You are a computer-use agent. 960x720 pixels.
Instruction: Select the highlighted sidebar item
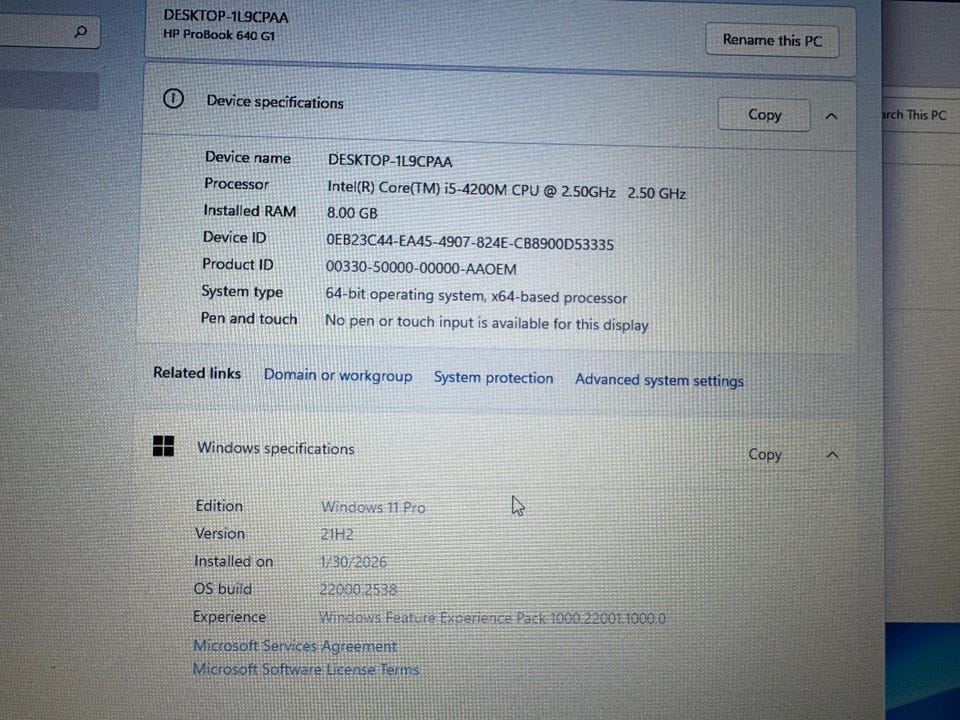tap(49, 91)
